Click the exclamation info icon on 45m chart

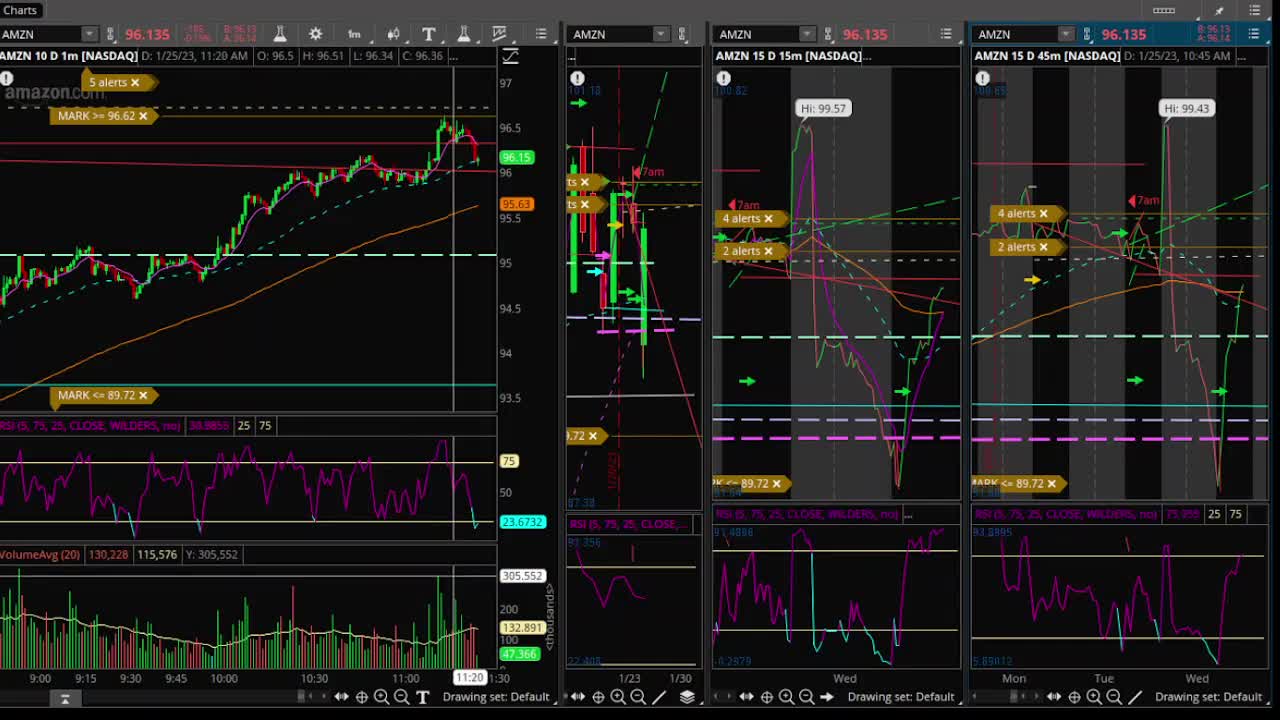coord(982,77)
